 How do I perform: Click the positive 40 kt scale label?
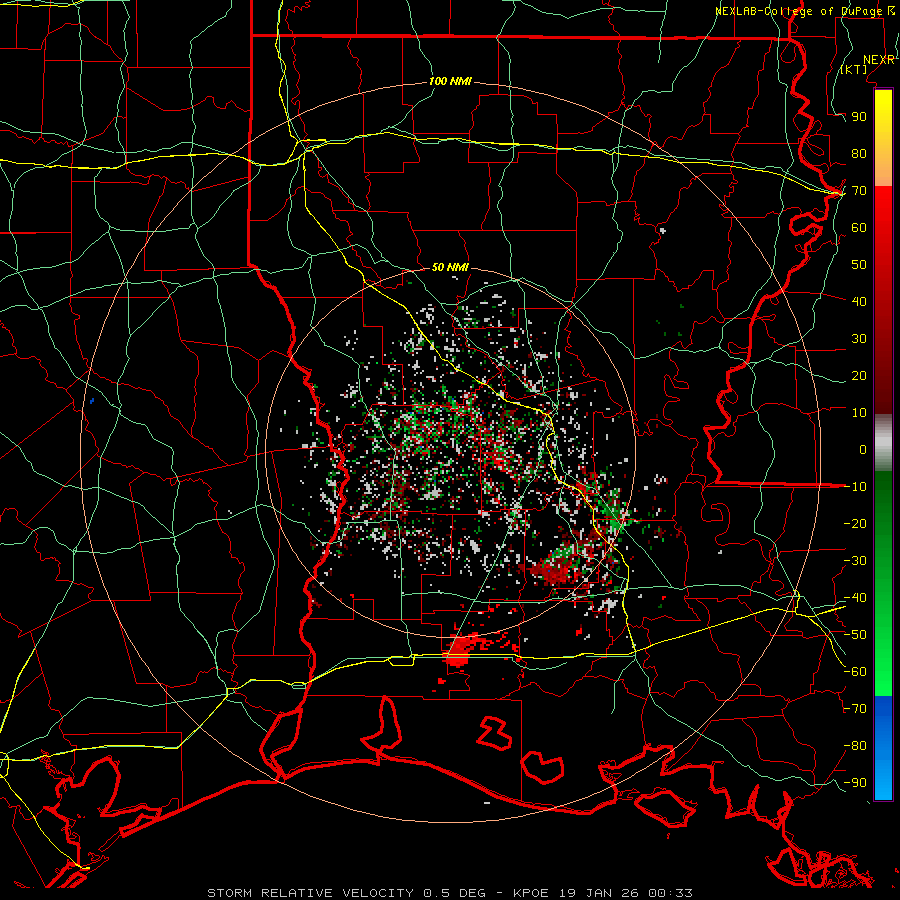pos(859,302)
